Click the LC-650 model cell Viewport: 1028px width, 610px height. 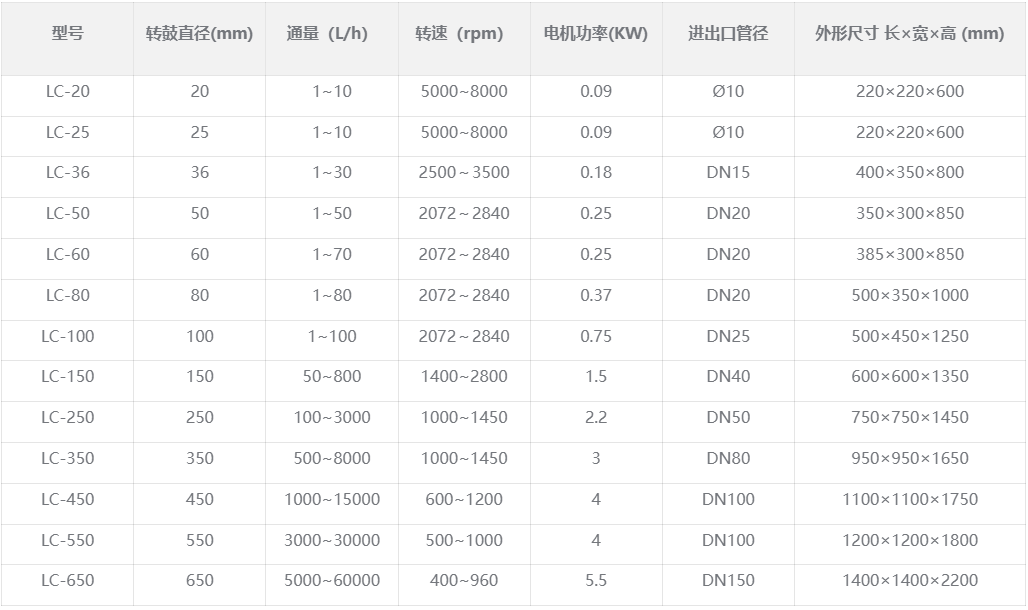click(x=67, y=580)
